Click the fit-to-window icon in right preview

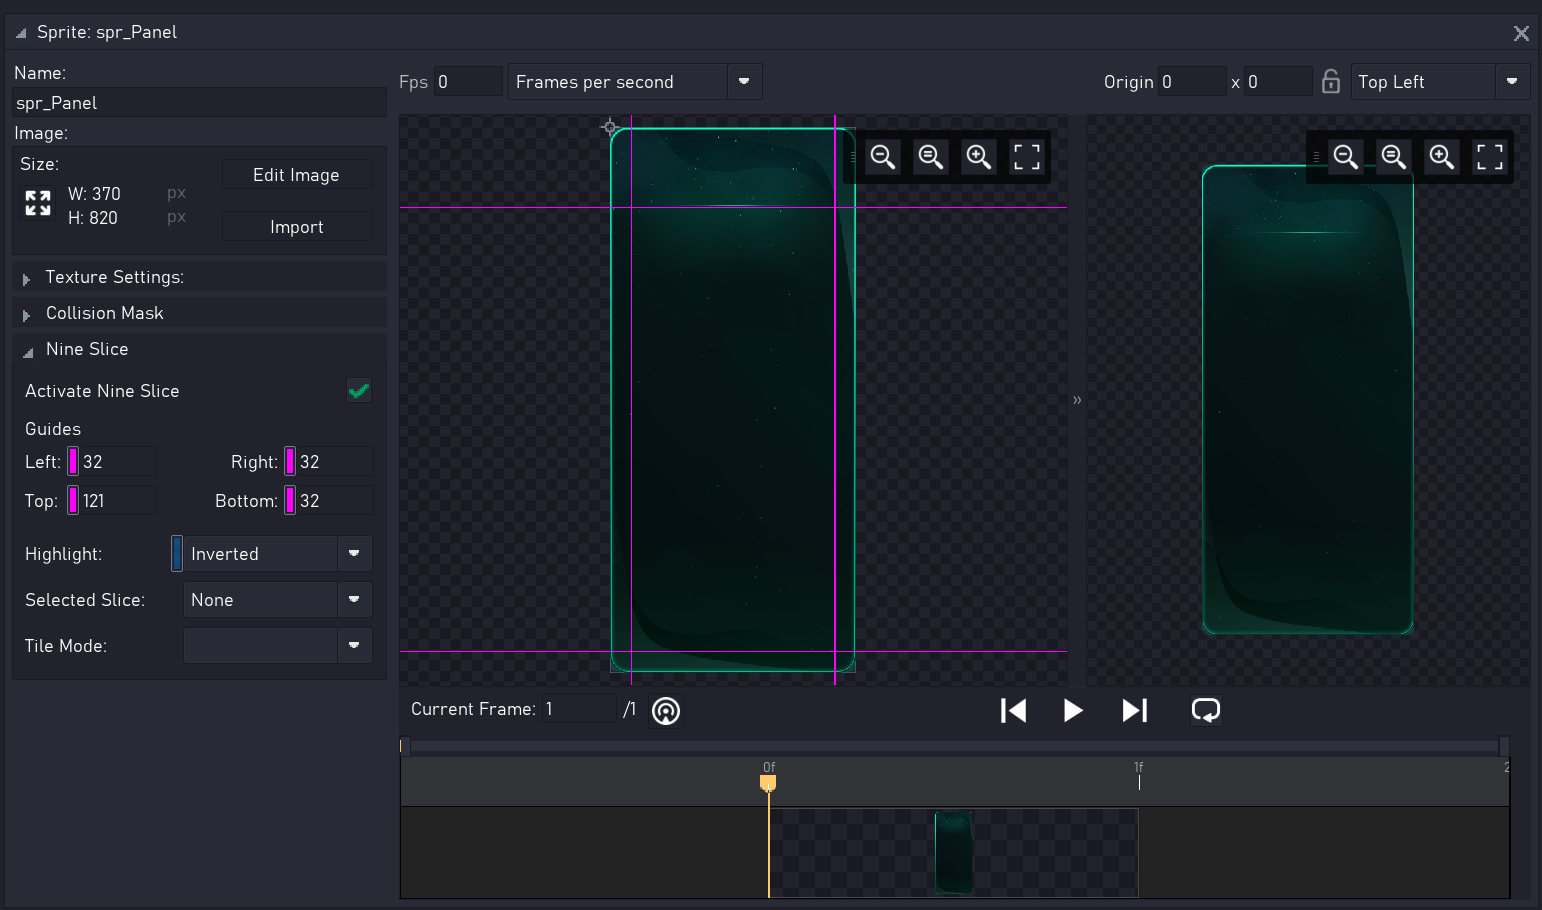[x=1489, y=157]
